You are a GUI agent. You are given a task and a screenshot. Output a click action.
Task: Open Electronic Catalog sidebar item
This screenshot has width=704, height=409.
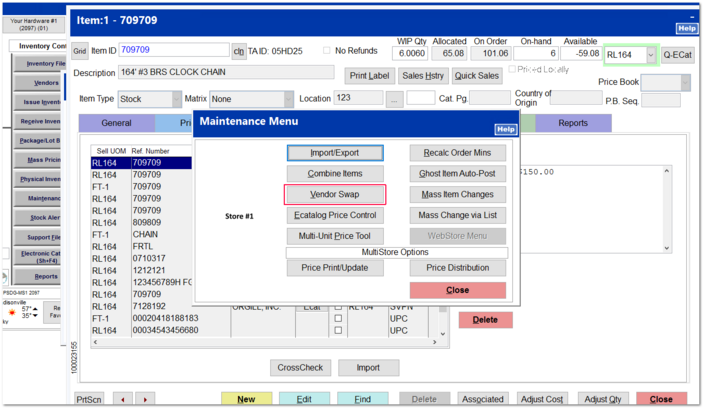[x=40, y=257]
